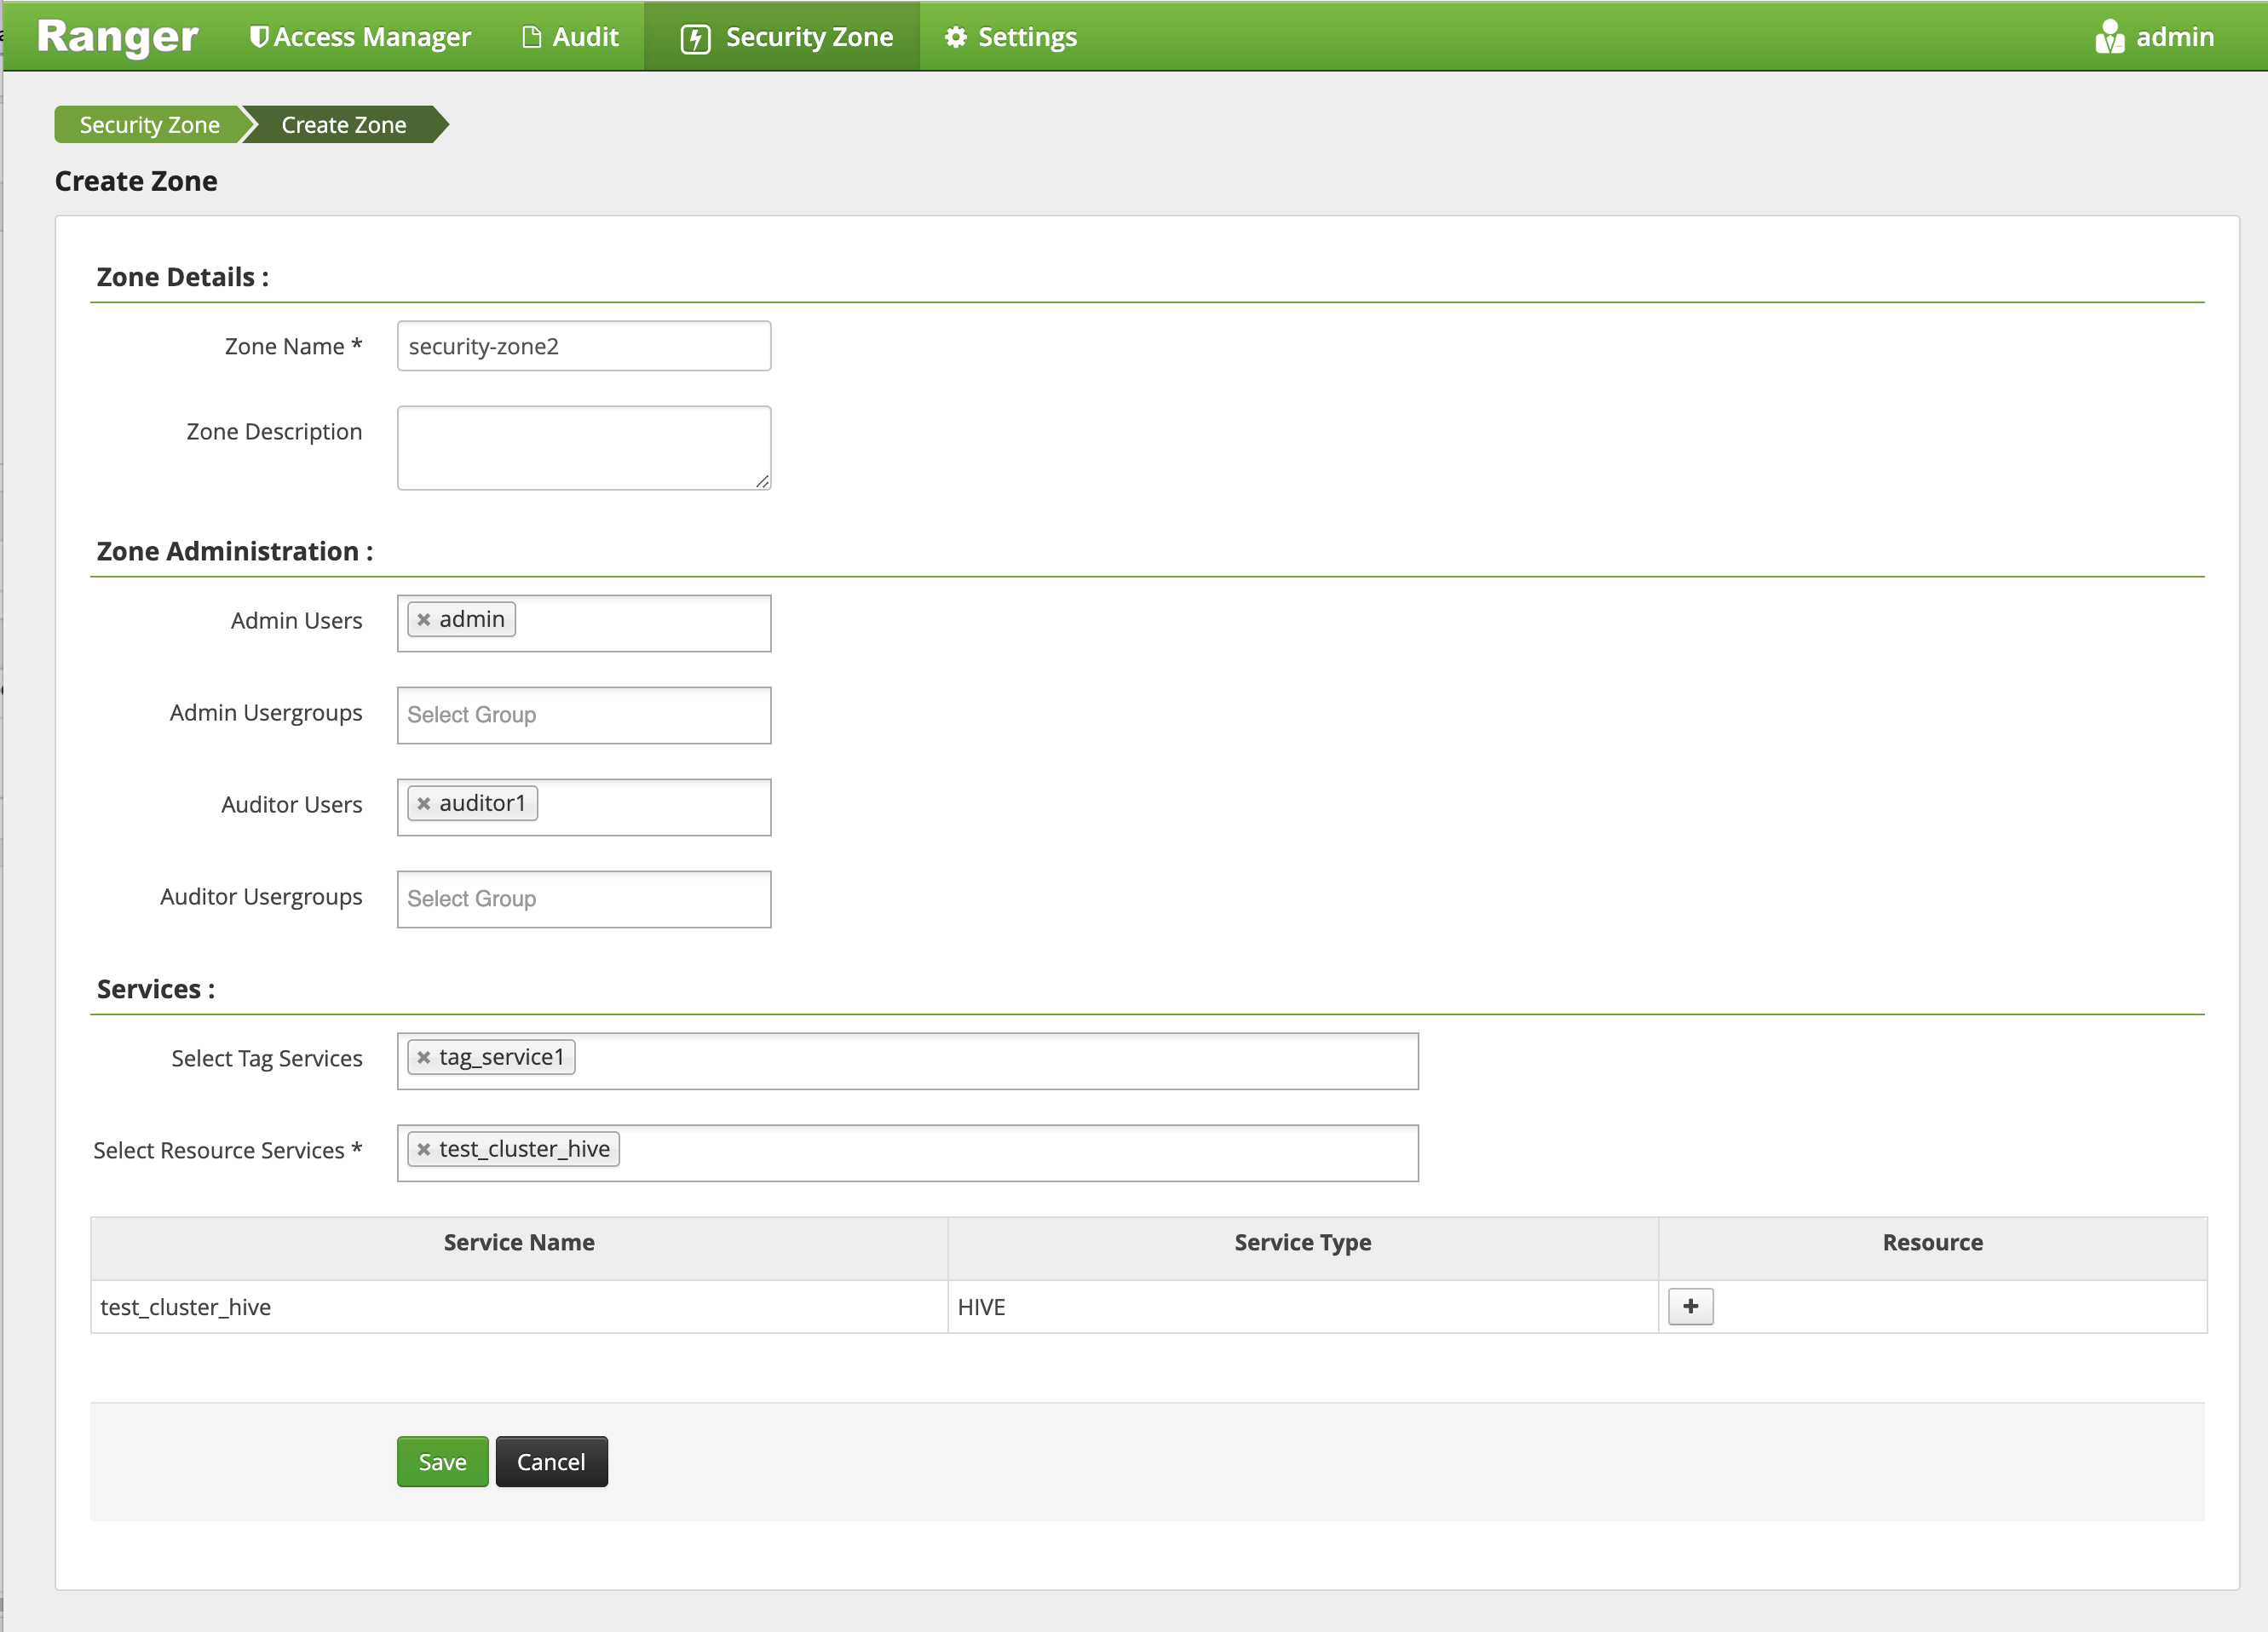This screenshot has width=2268, height=1632.
Task: Click the Security Zone bolt icon
Action: [695, 38]
